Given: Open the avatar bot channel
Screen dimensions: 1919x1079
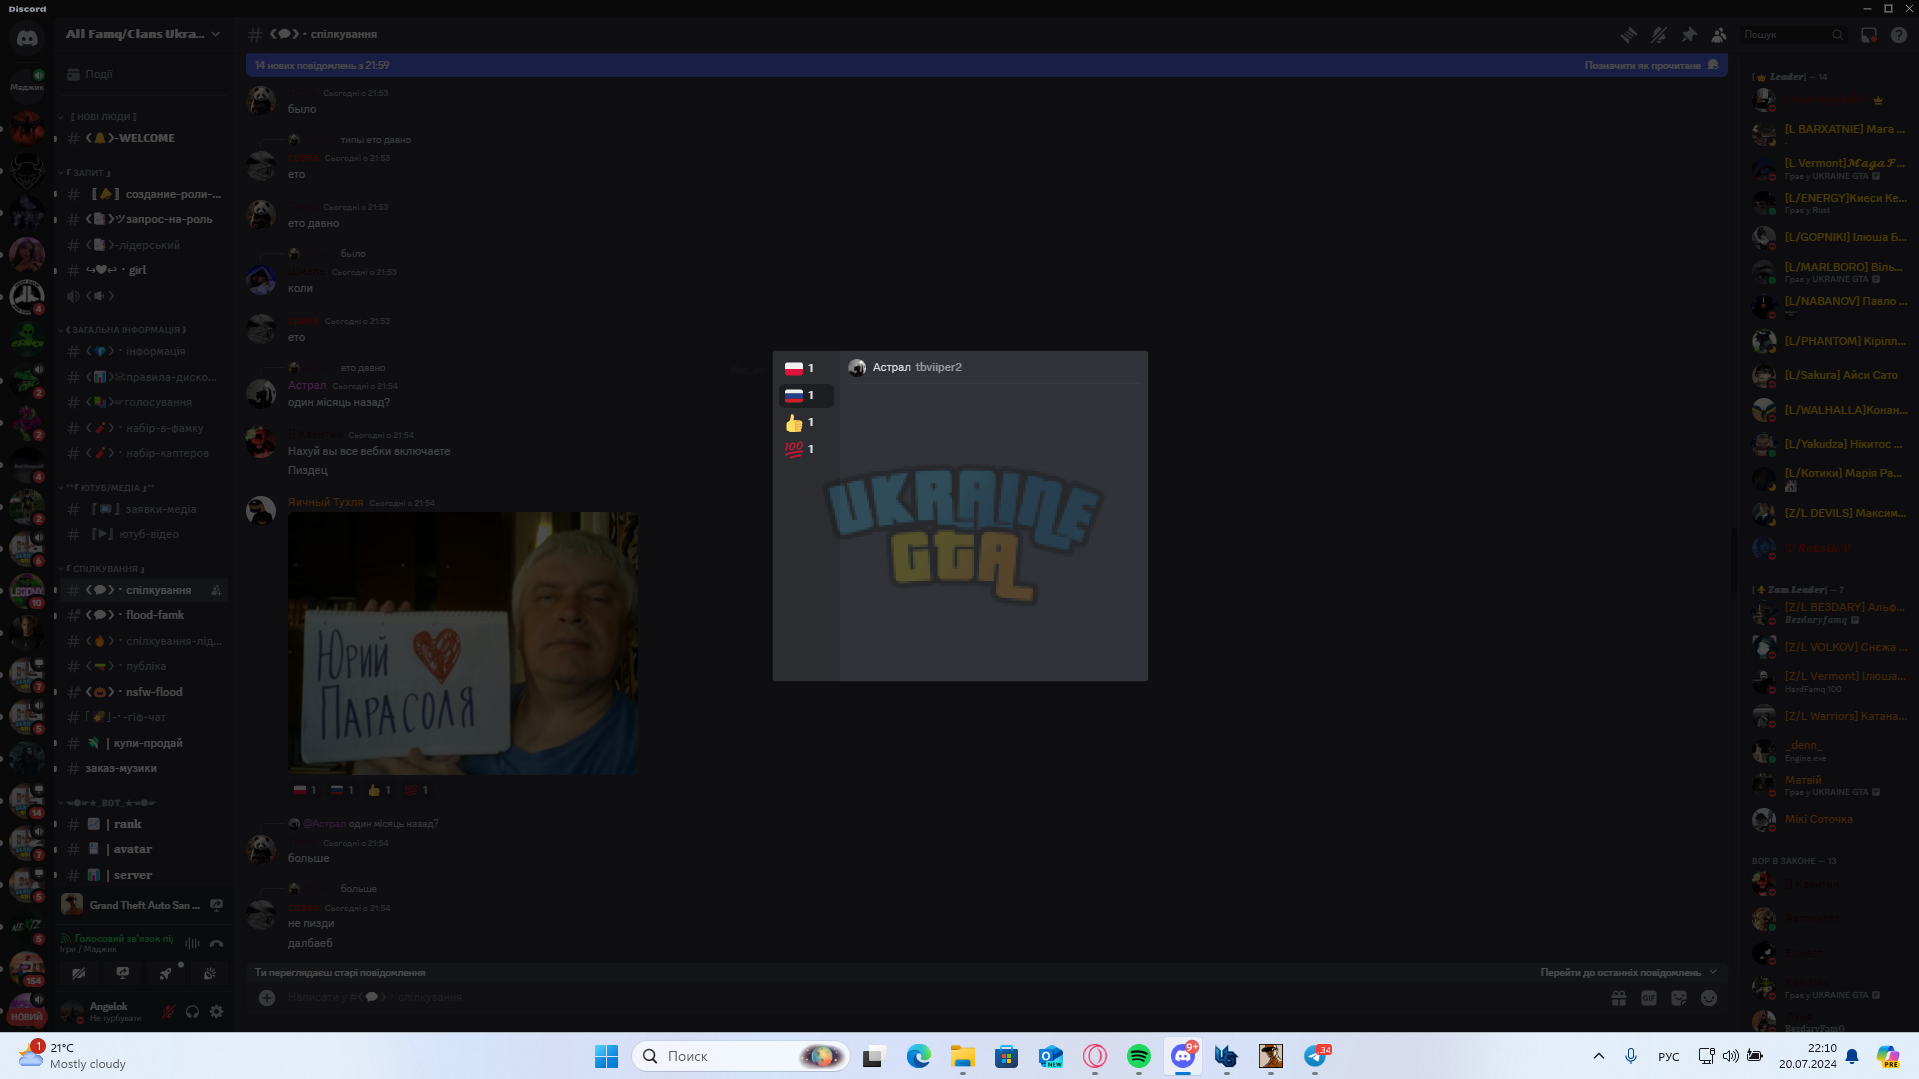Looking at the screenshot, I should 143,849.
